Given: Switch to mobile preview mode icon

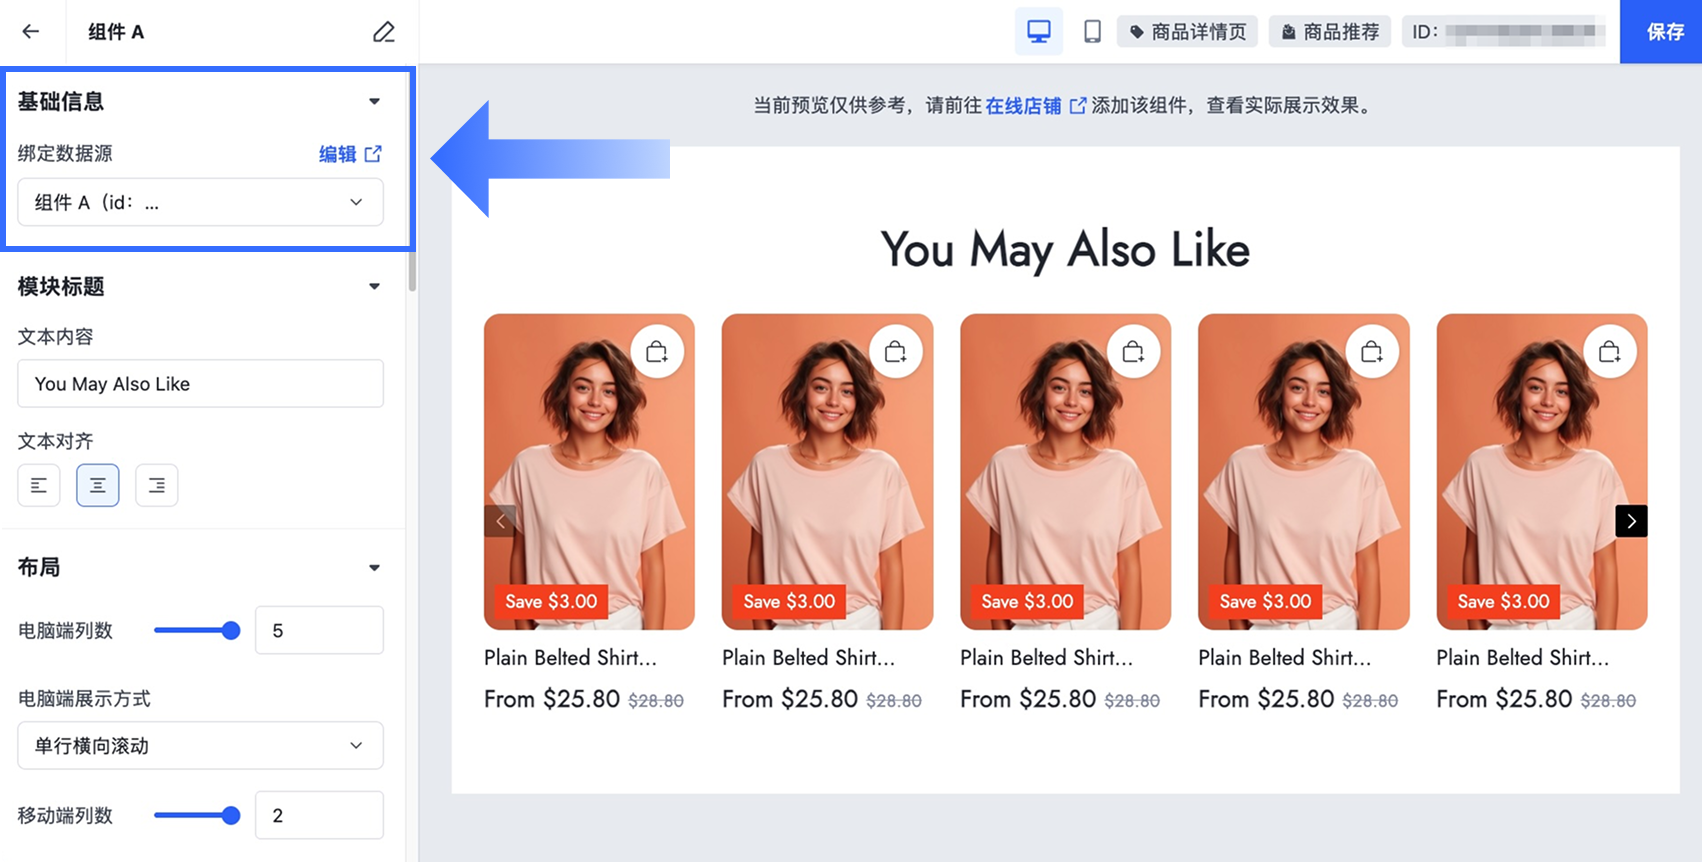Looking at the screenshot, I should [1092, 32].
